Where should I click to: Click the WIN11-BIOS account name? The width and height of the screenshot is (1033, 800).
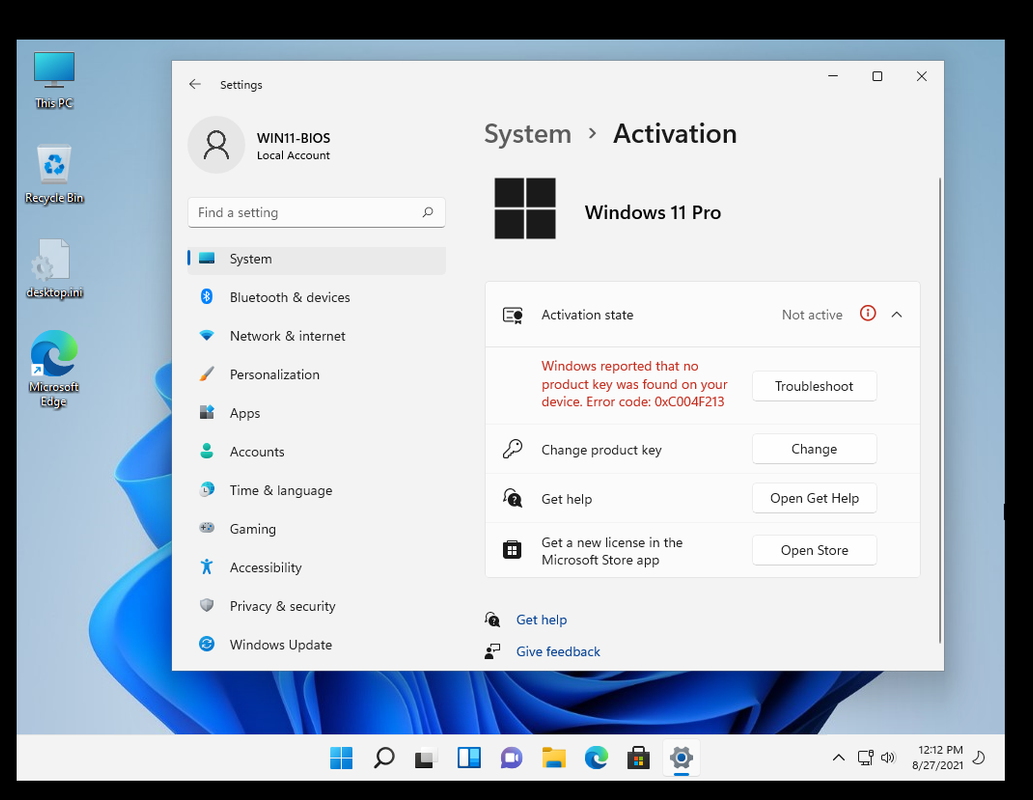point(293,138)
